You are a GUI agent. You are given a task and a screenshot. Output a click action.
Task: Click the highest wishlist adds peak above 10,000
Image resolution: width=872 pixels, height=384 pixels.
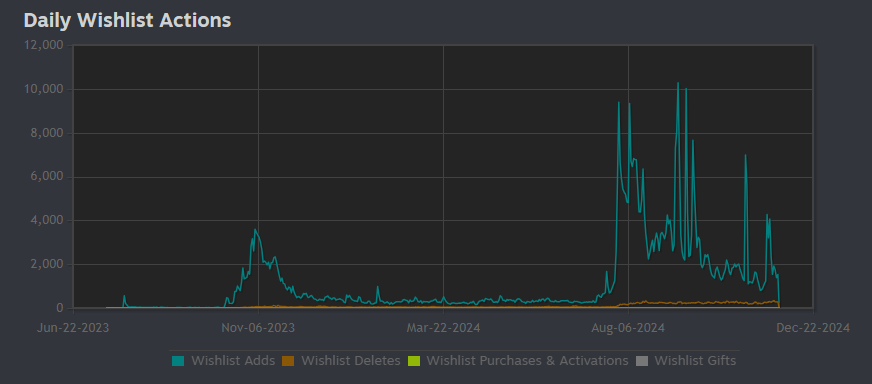click(x=678, y=83)
